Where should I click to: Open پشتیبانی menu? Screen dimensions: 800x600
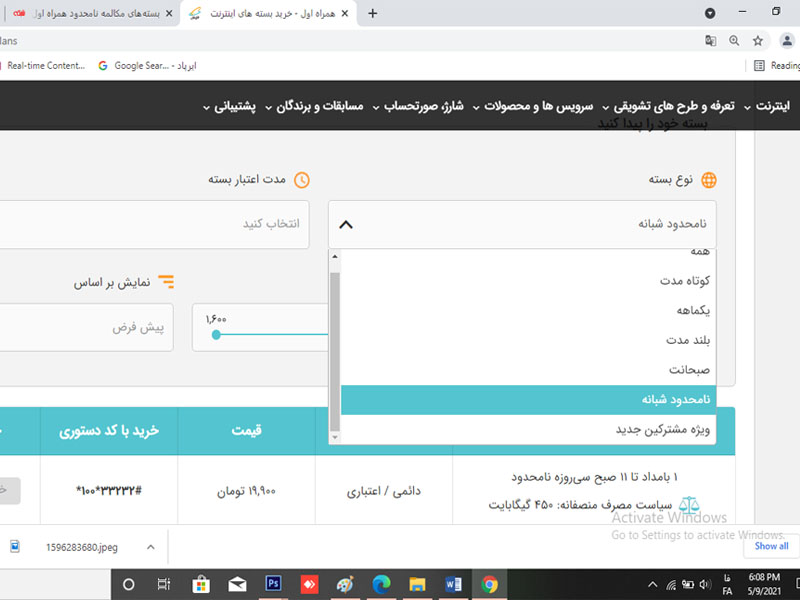pyautogui.click(x=230, y=106)
